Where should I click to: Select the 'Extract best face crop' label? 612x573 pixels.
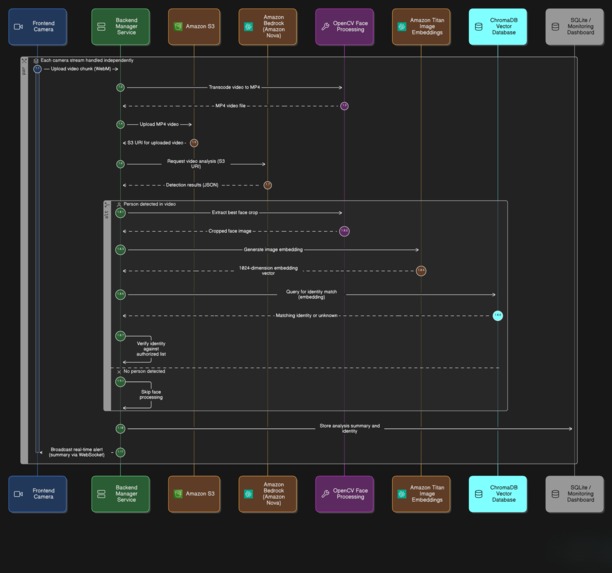pos(235,213)
